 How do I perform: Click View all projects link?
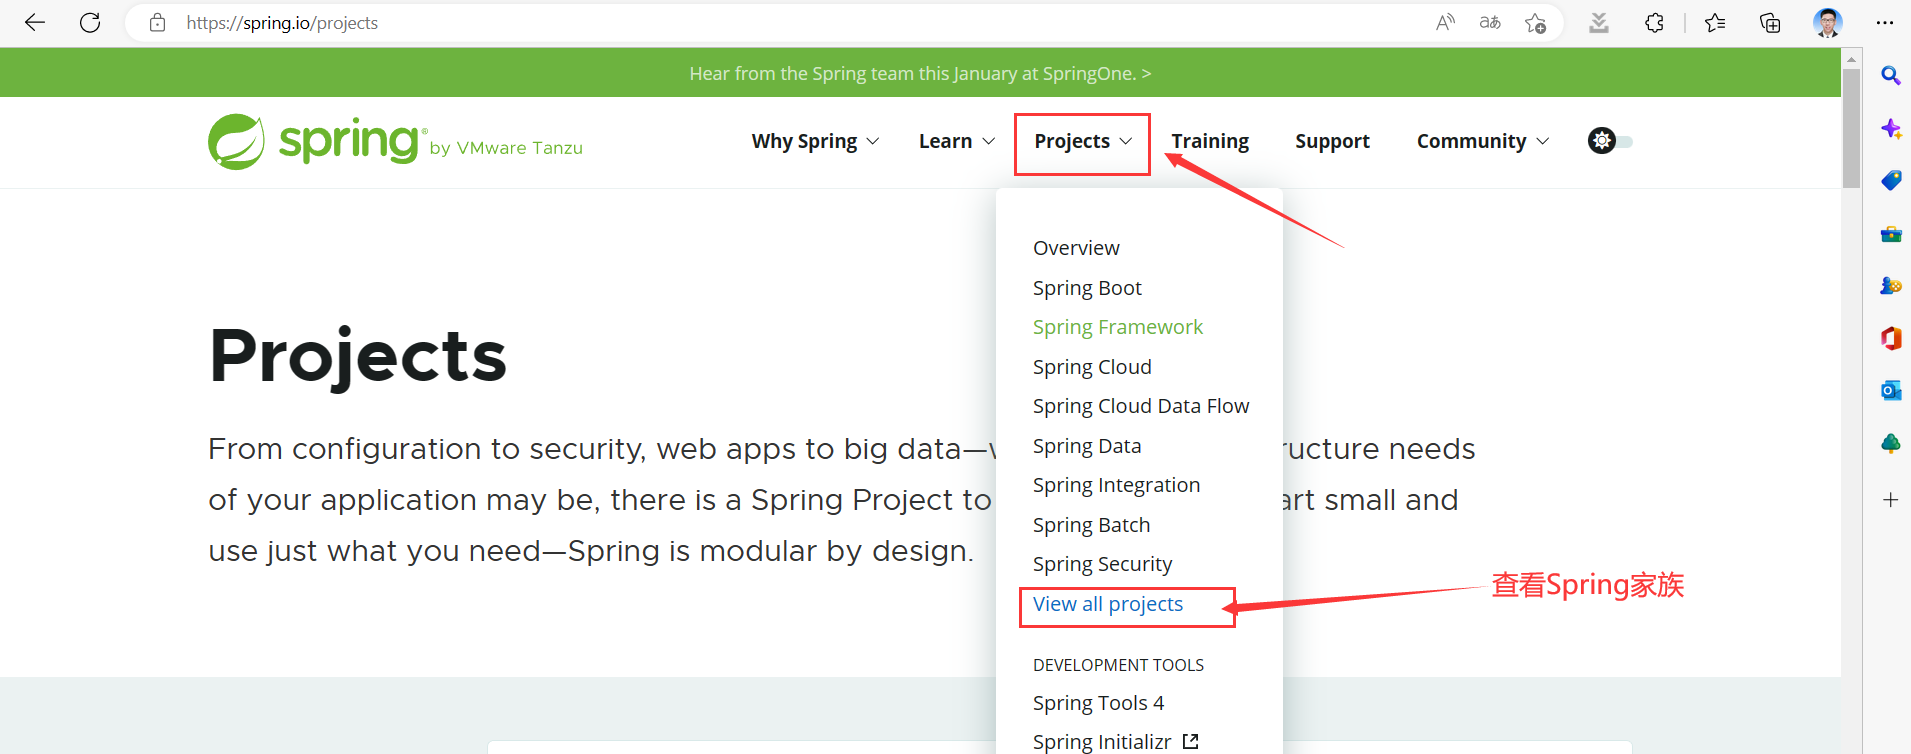click(1108, 604)
